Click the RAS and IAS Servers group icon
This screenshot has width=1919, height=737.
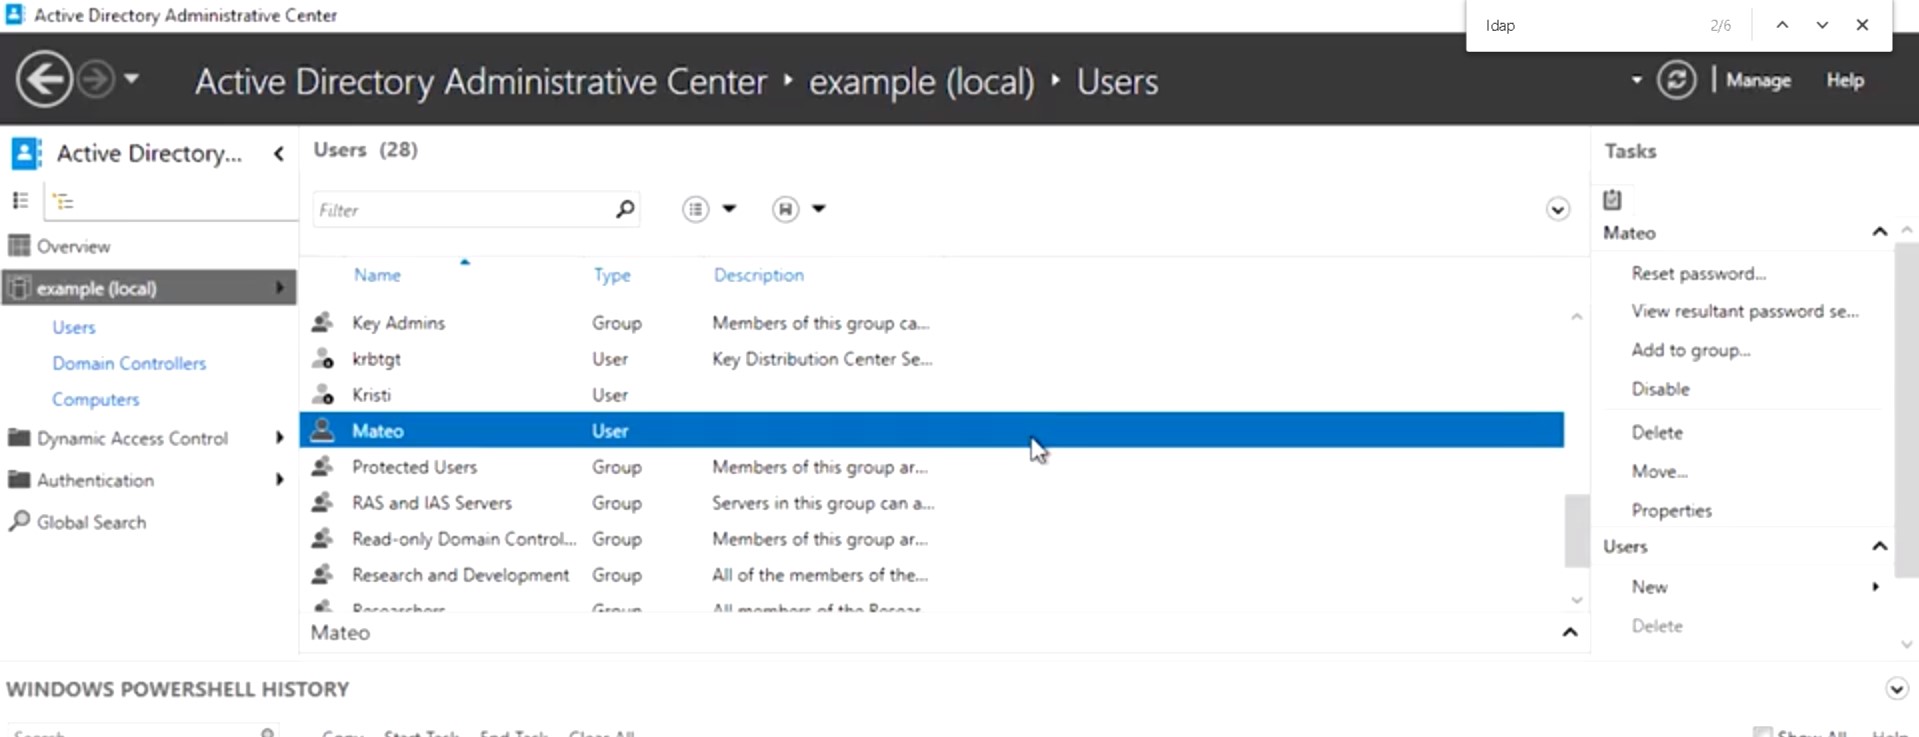point(322,502)
